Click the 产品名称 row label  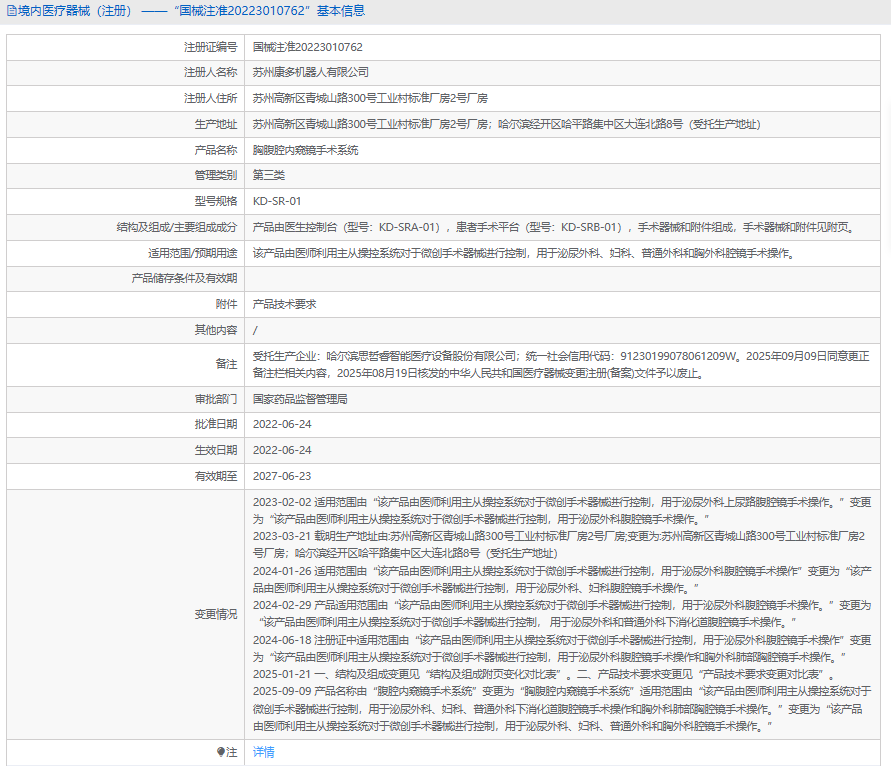point(216,150)
